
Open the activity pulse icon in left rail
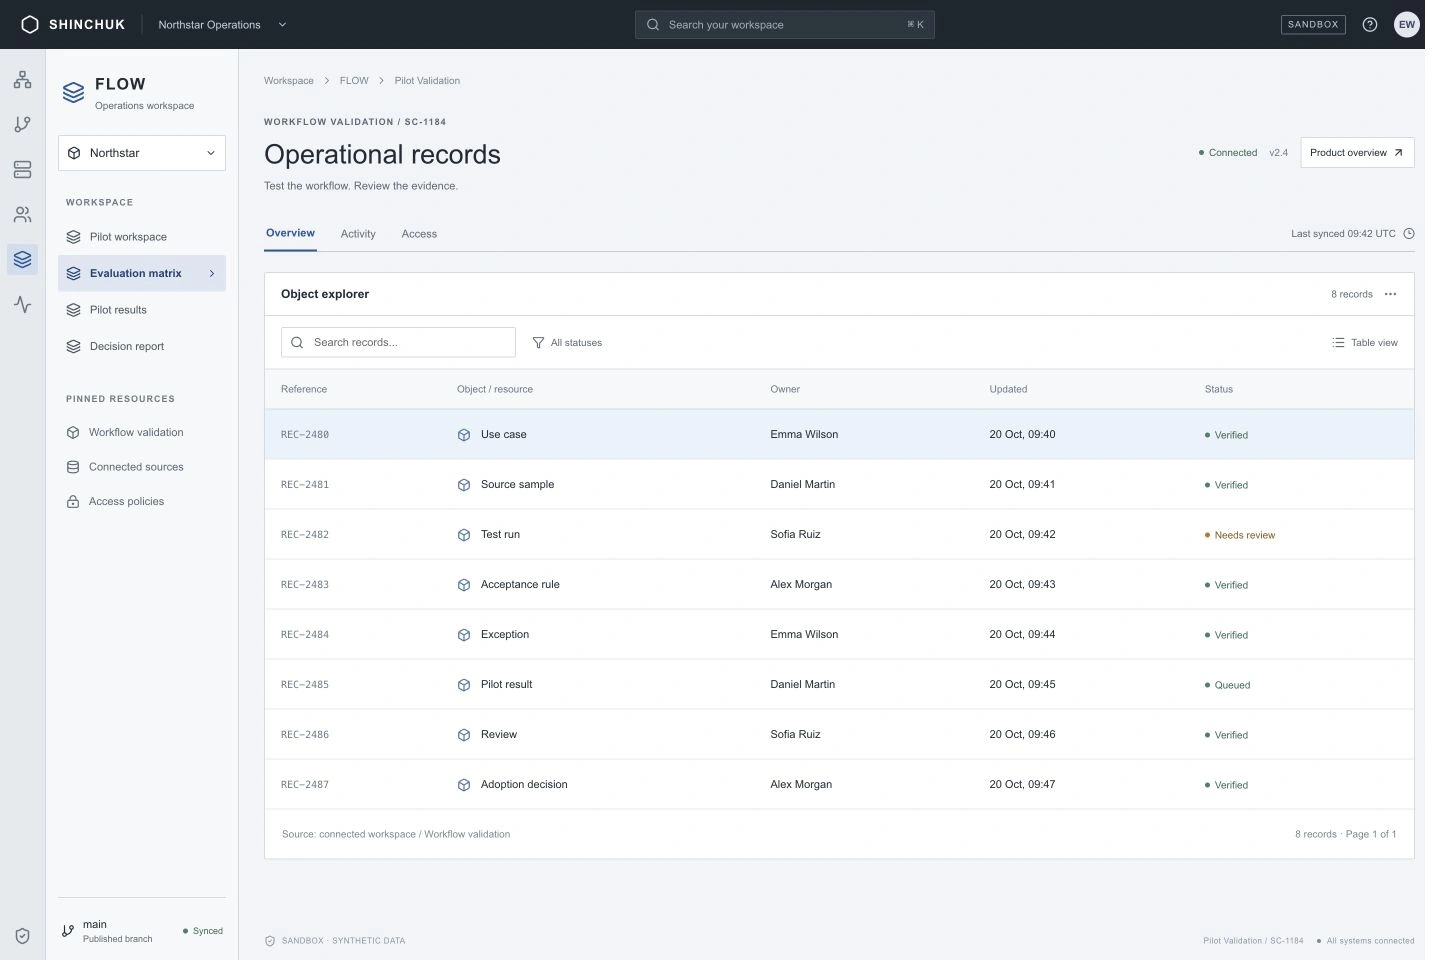[22, 305]
